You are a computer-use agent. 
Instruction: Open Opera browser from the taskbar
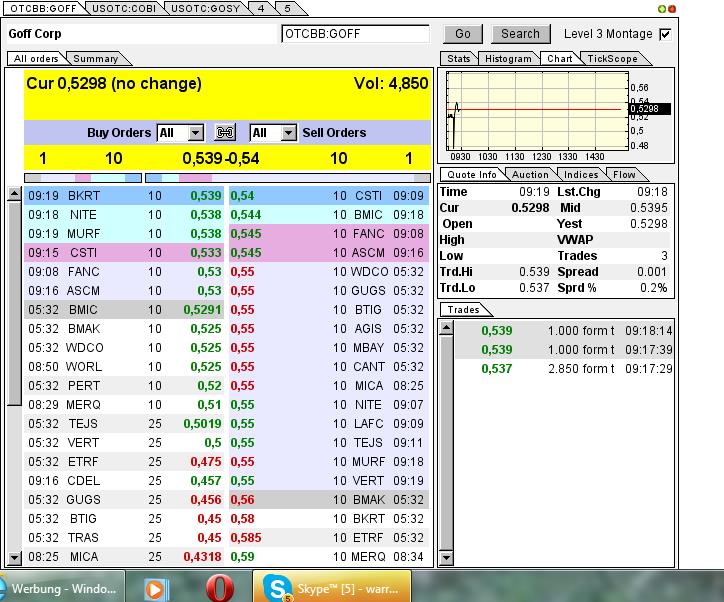click(220, 587)
